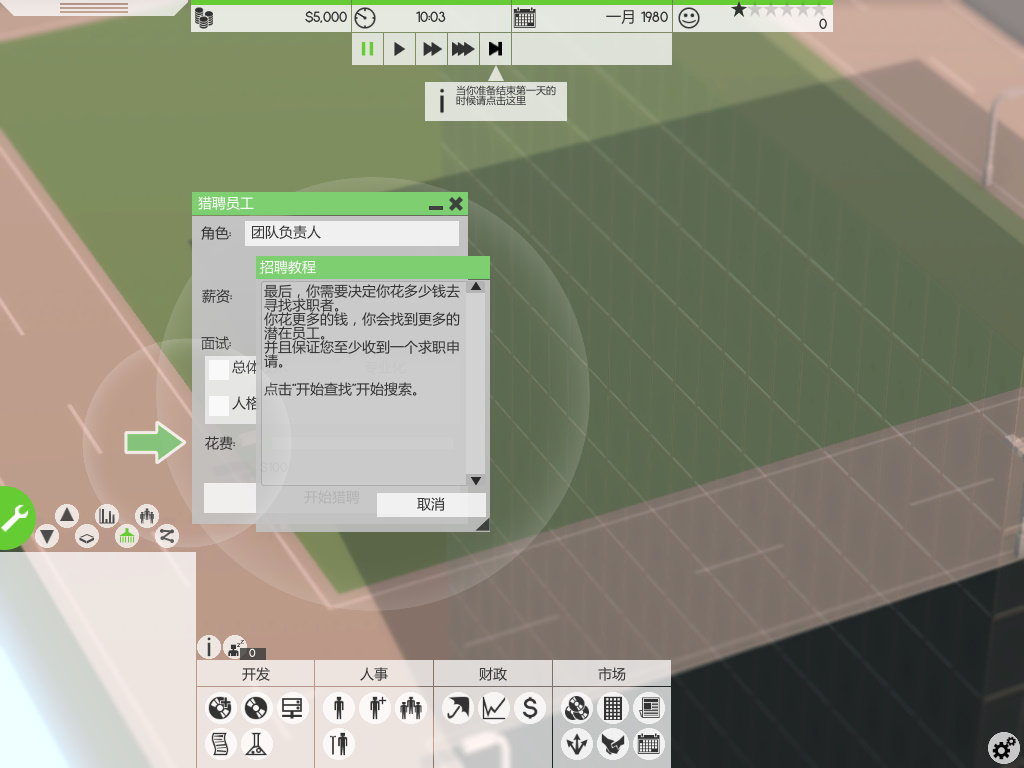This screenshot has width=1024, height=768.
Task: Click single employee icon under 人事
Action: 339,707
